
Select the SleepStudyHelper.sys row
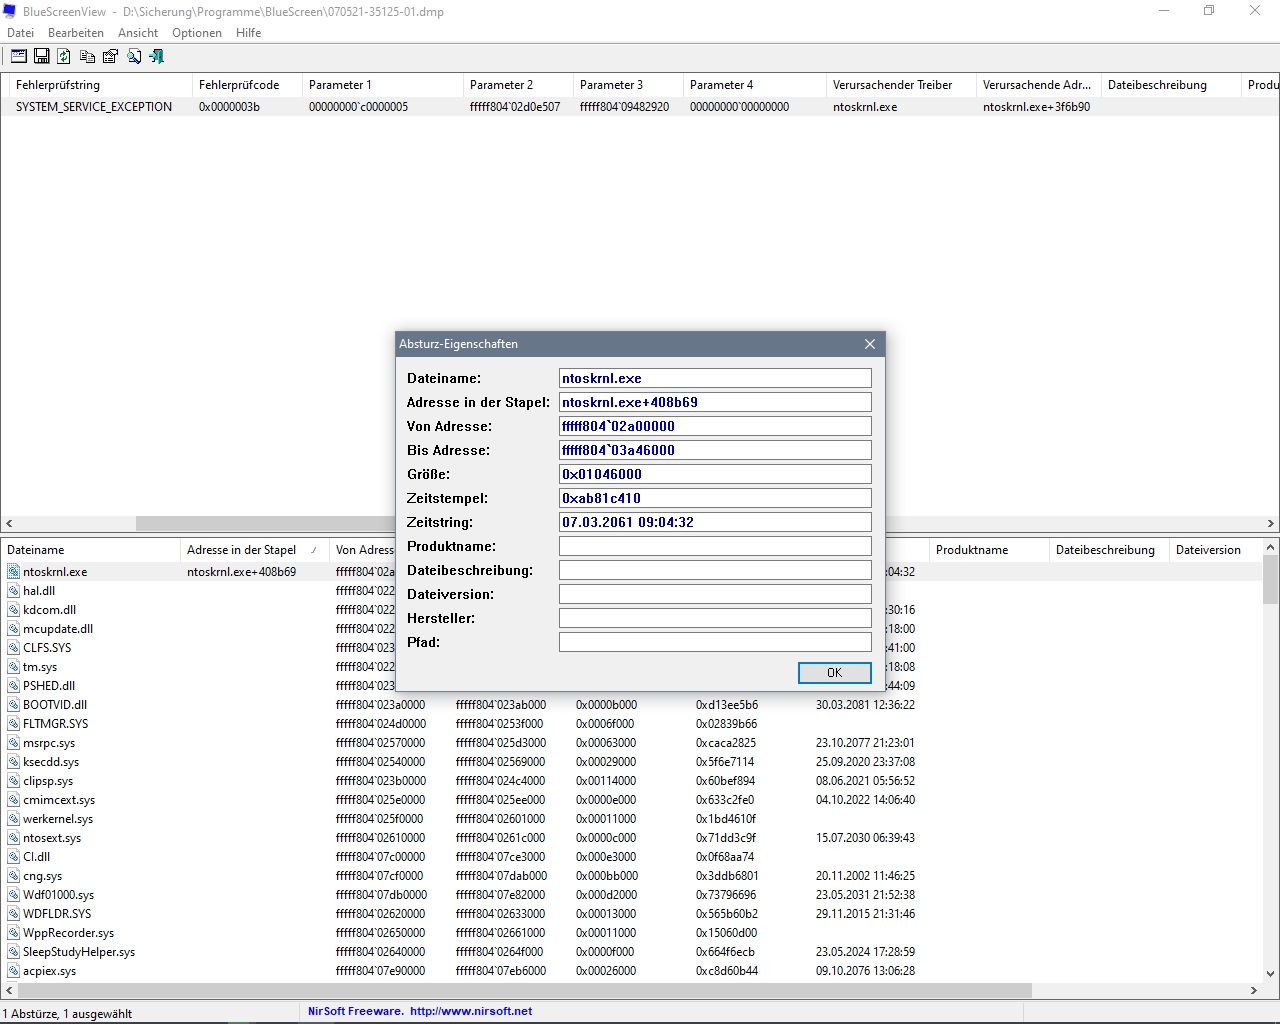click(x=632, y=952)
